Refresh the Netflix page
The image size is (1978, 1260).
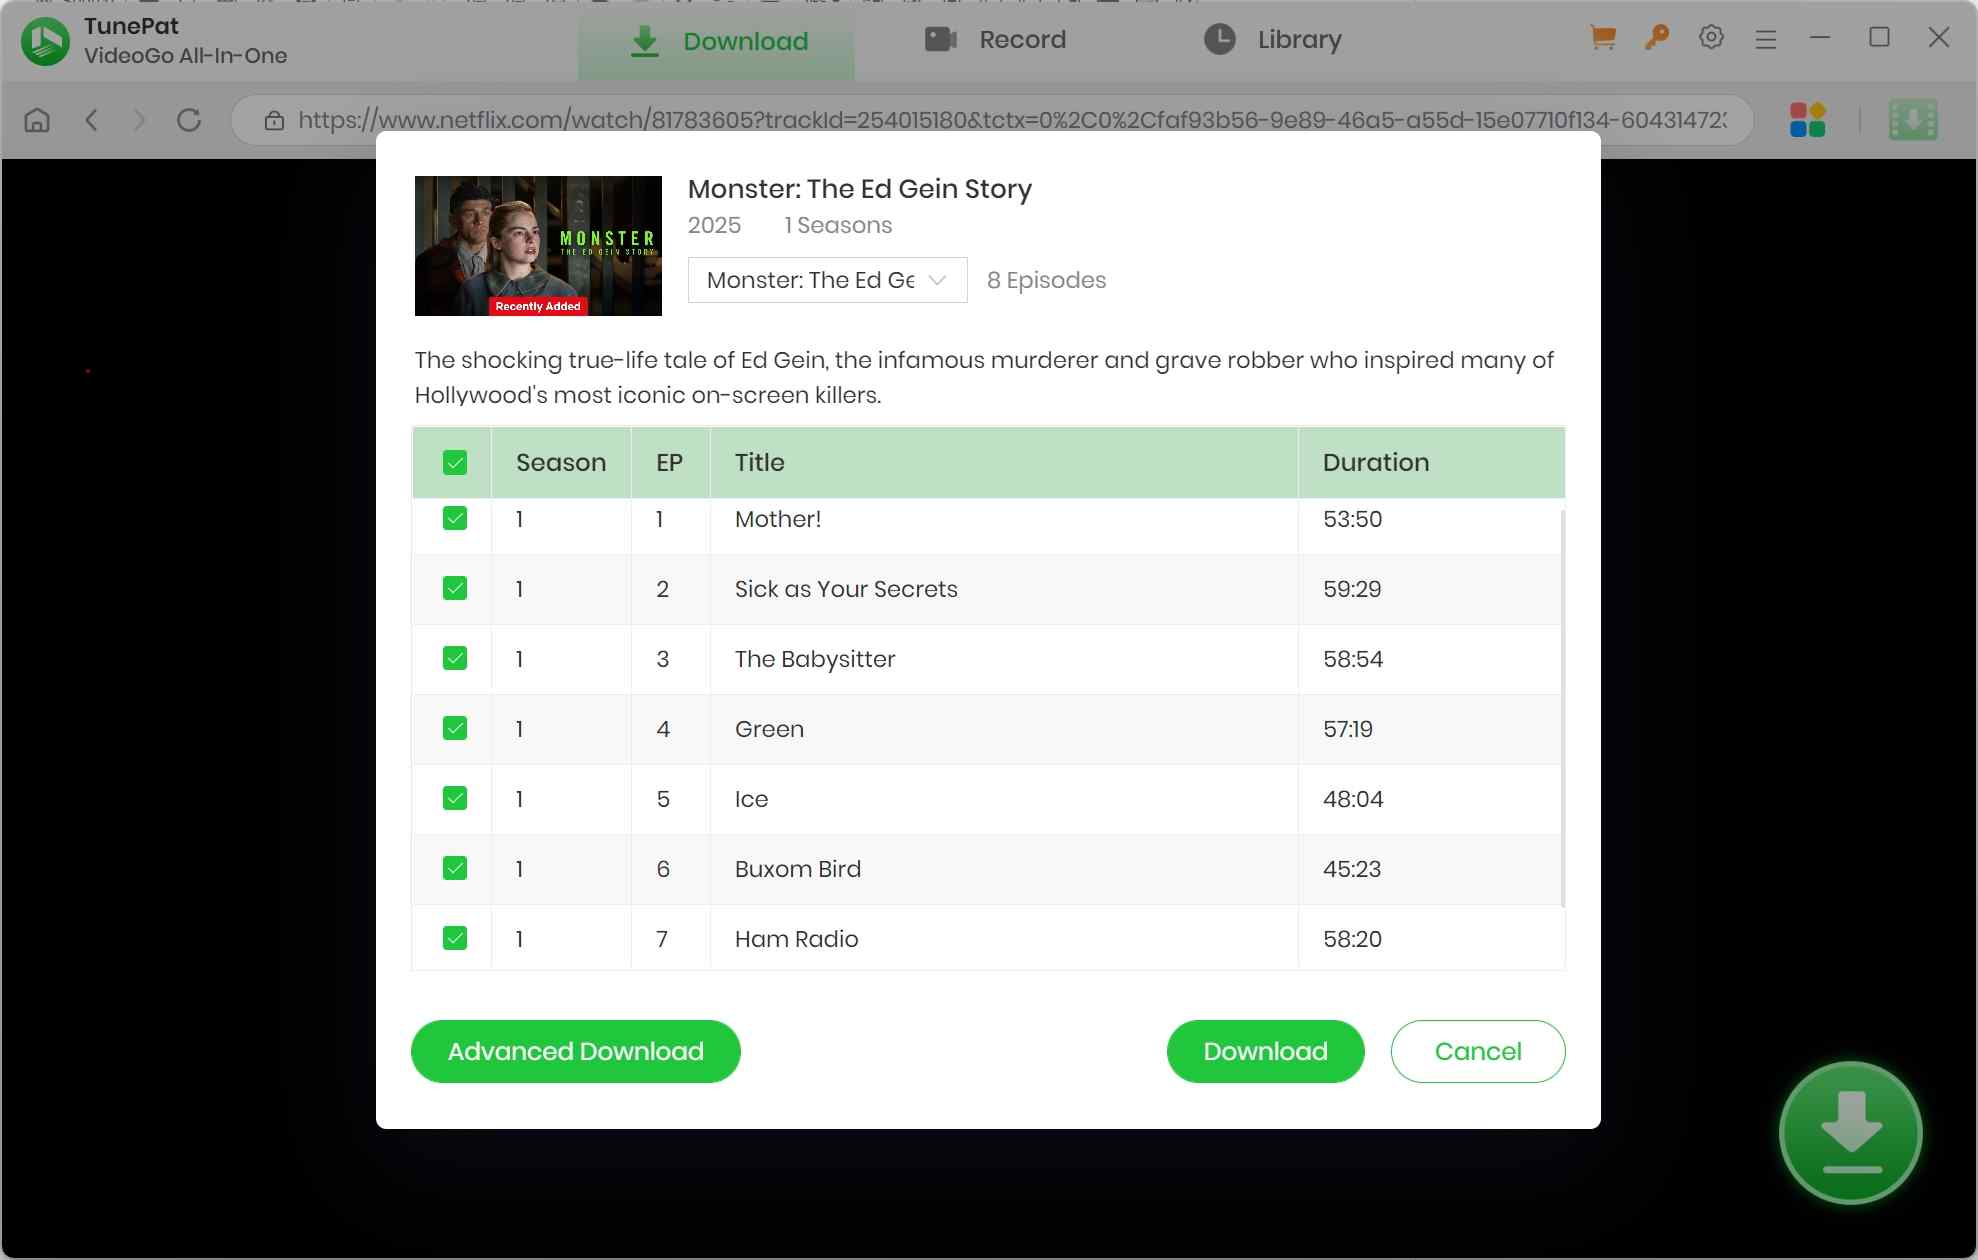click(x=189, y=119)
